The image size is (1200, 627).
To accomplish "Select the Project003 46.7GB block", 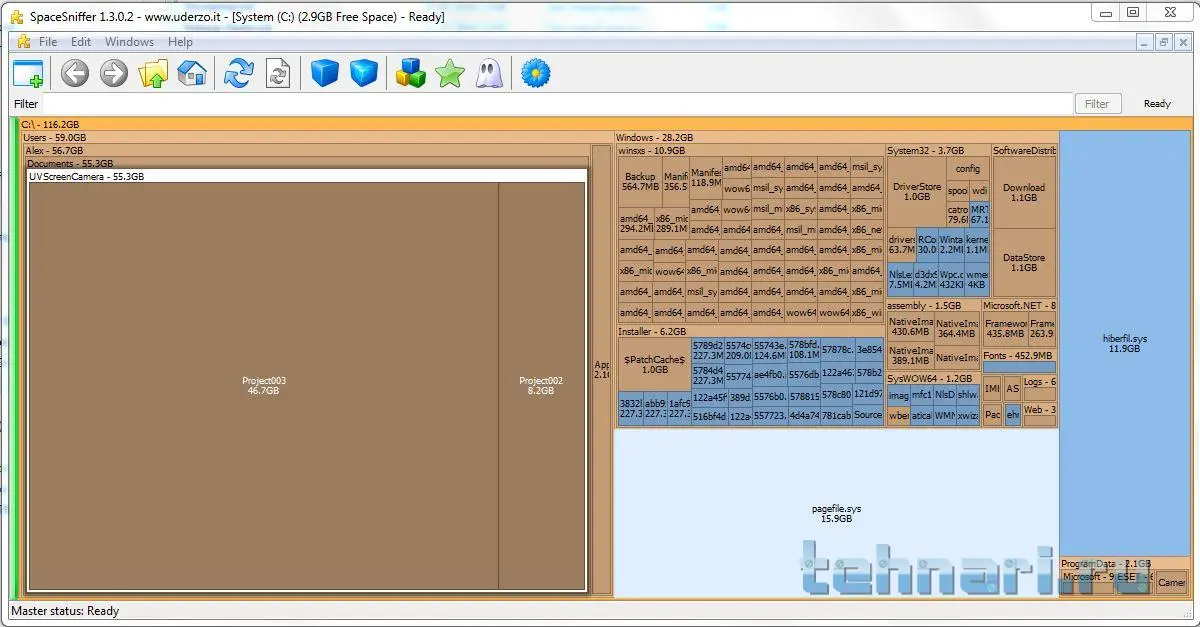I will pyautogui.click(x=264, y=386).
